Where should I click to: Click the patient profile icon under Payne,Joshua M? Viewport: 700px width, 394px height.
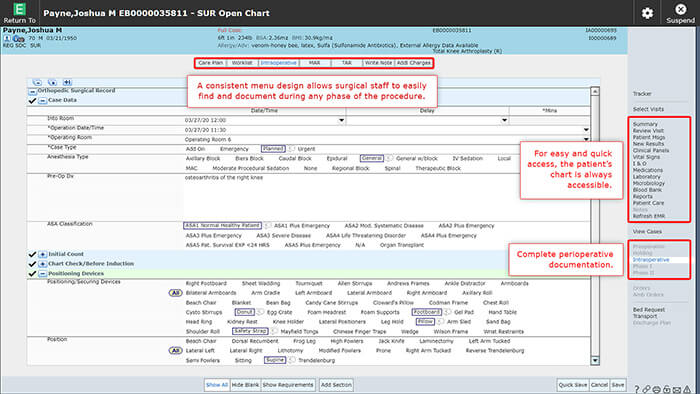[7, 38]
